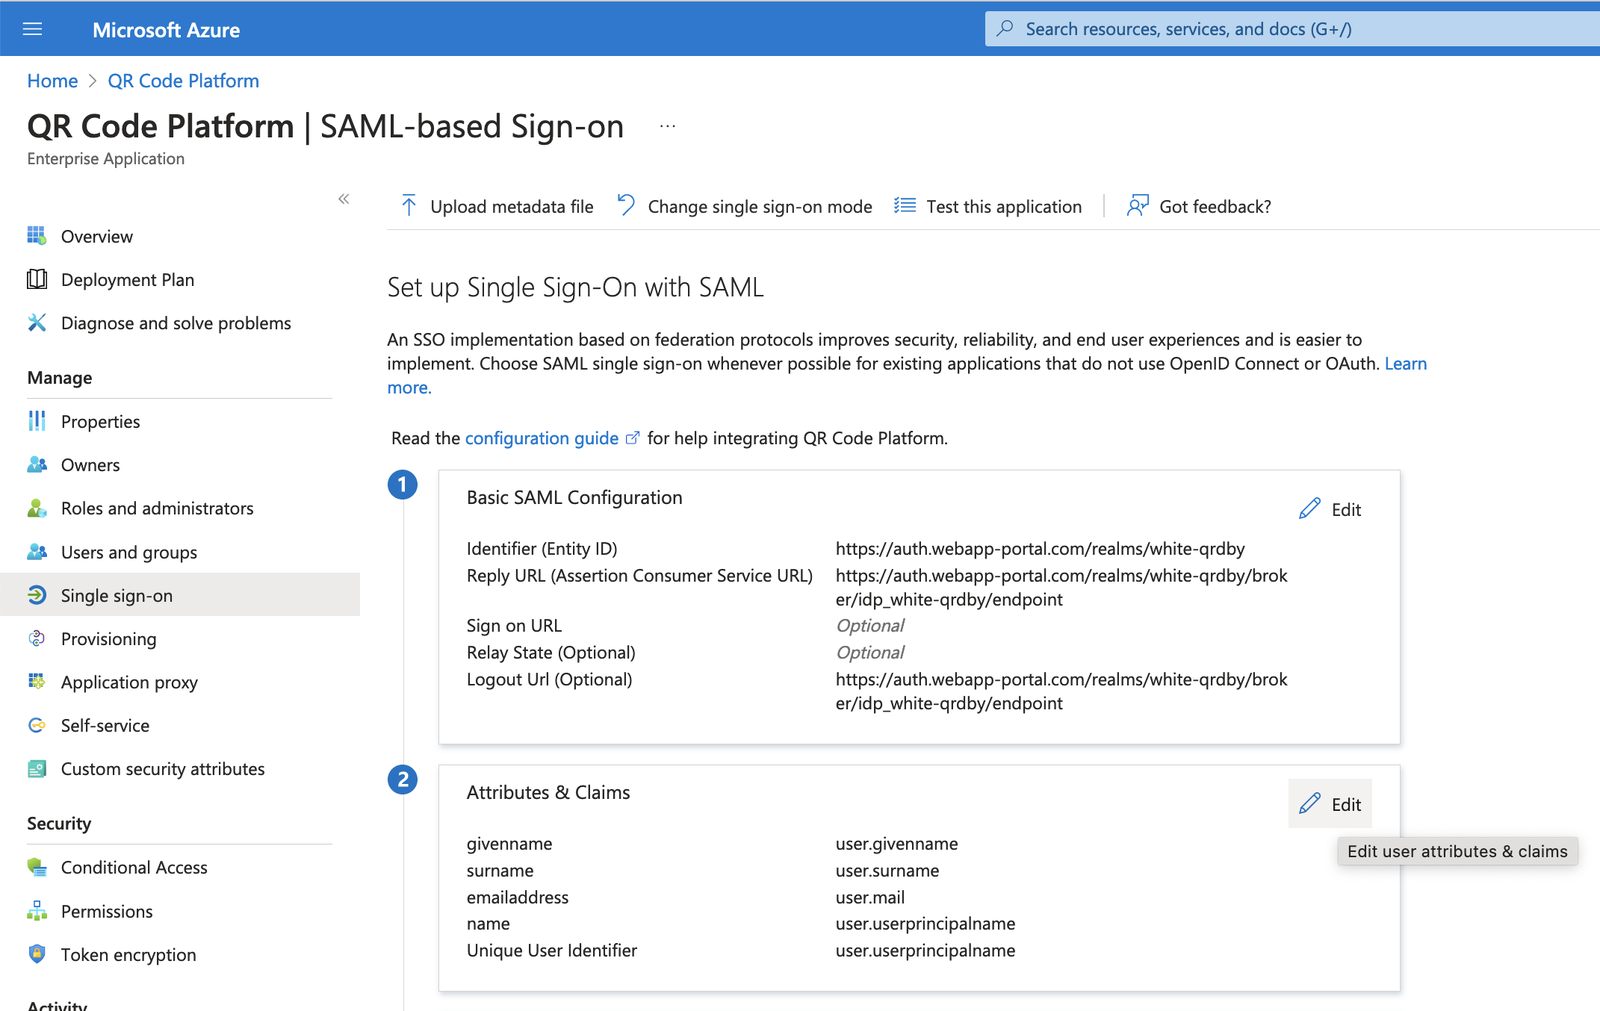Click the undo arrow icon for sign-on mode
The image size is (1600, 1011).
(626, 205)
